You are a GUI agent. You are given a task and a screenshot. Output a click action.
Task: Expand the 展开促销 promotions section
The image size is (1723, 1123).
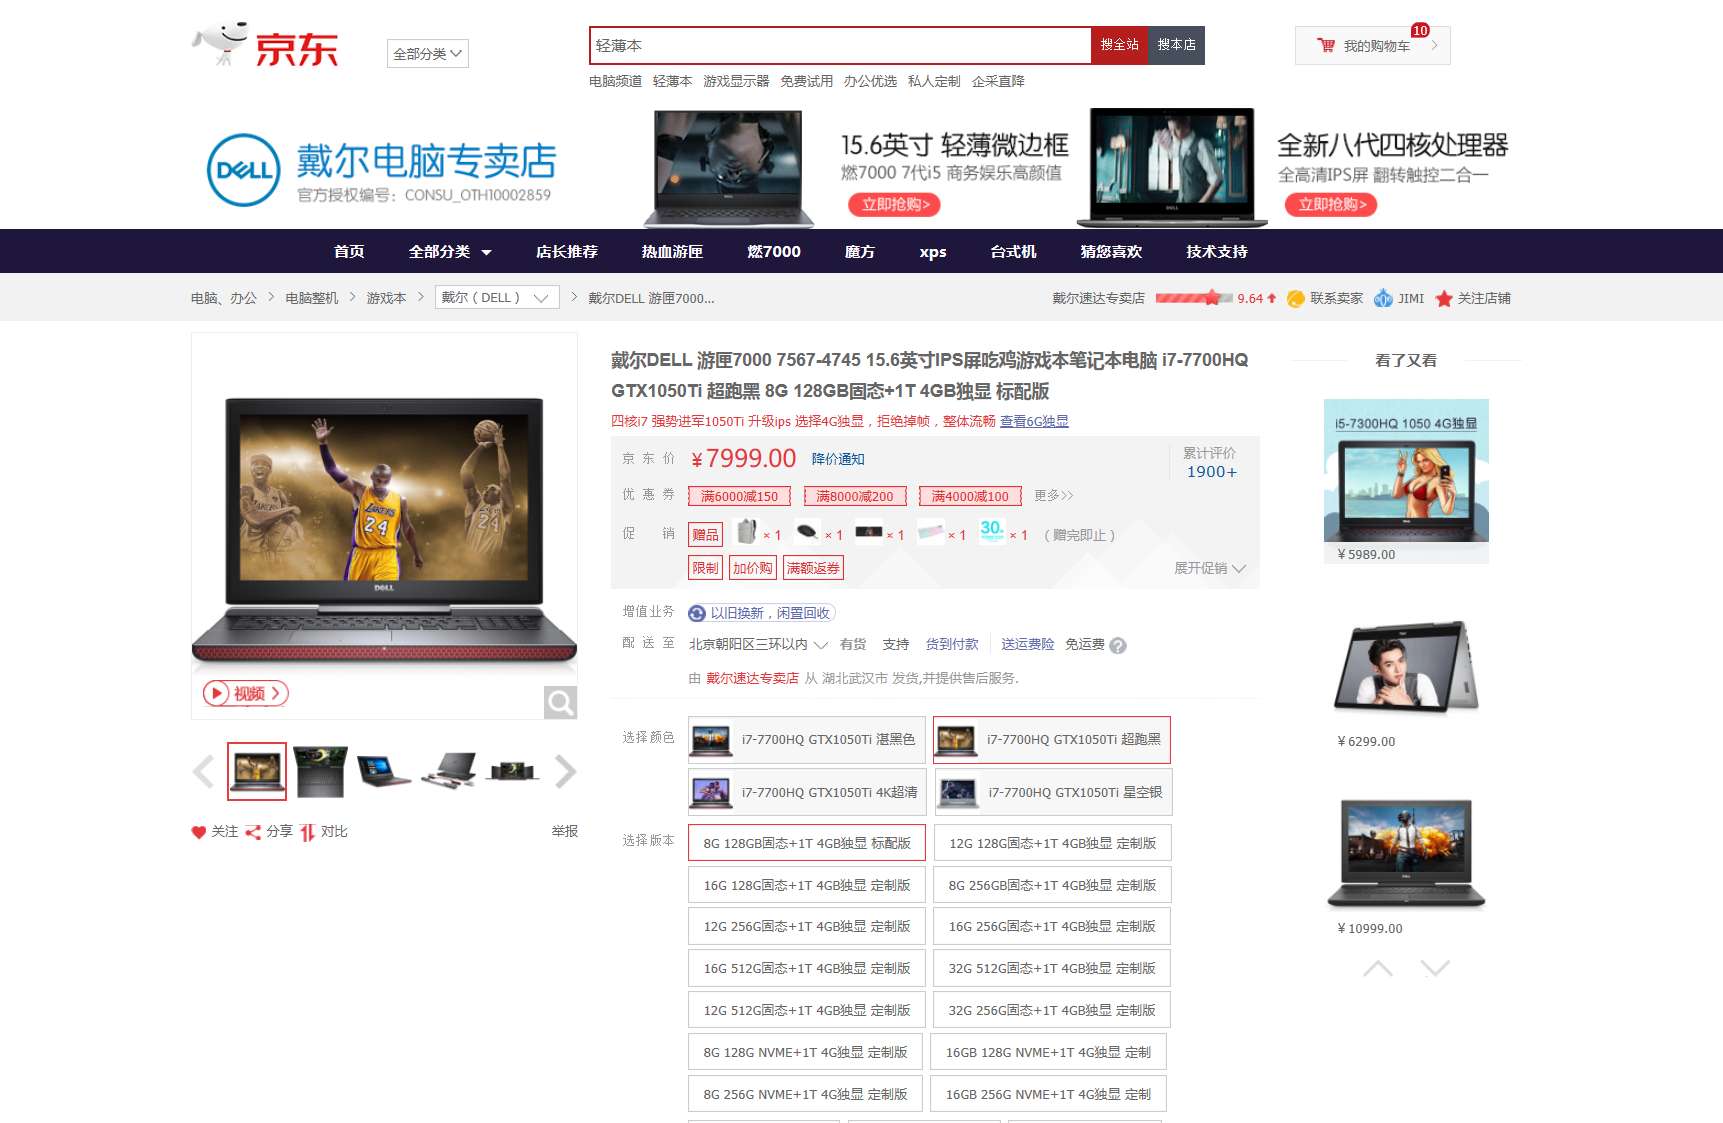[x=1209, y=568]
